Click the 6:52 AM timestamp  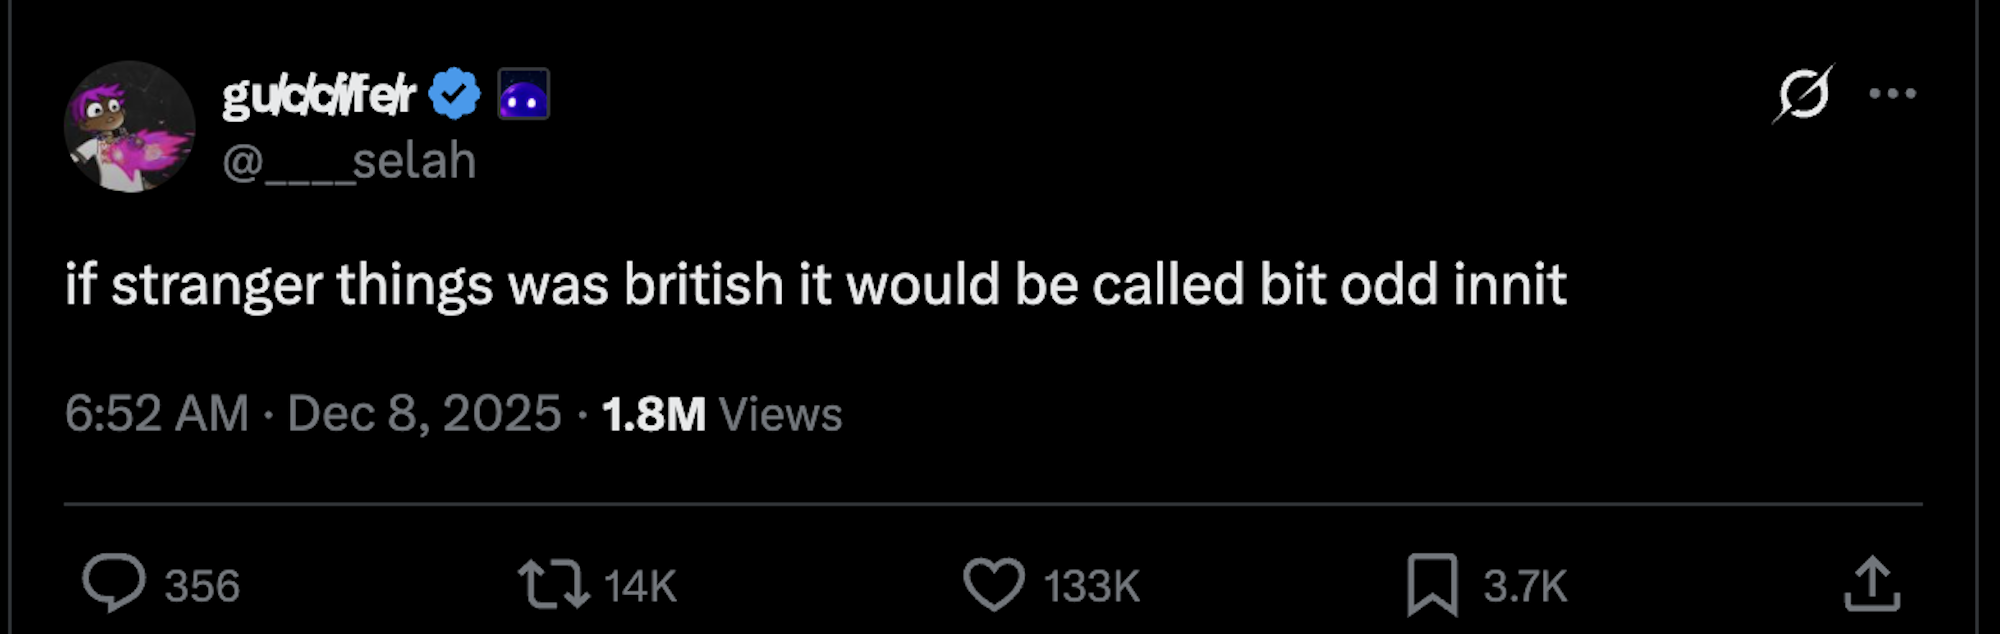coord(157,414)
